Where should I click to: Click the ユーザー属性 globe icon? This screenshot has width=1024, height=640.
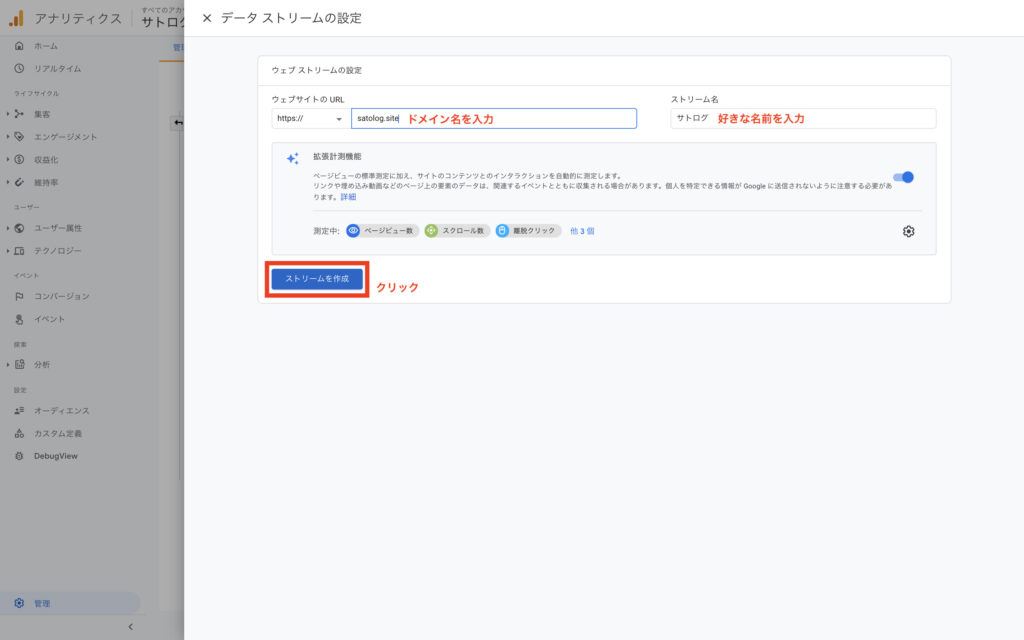click(x=19, y=228)
